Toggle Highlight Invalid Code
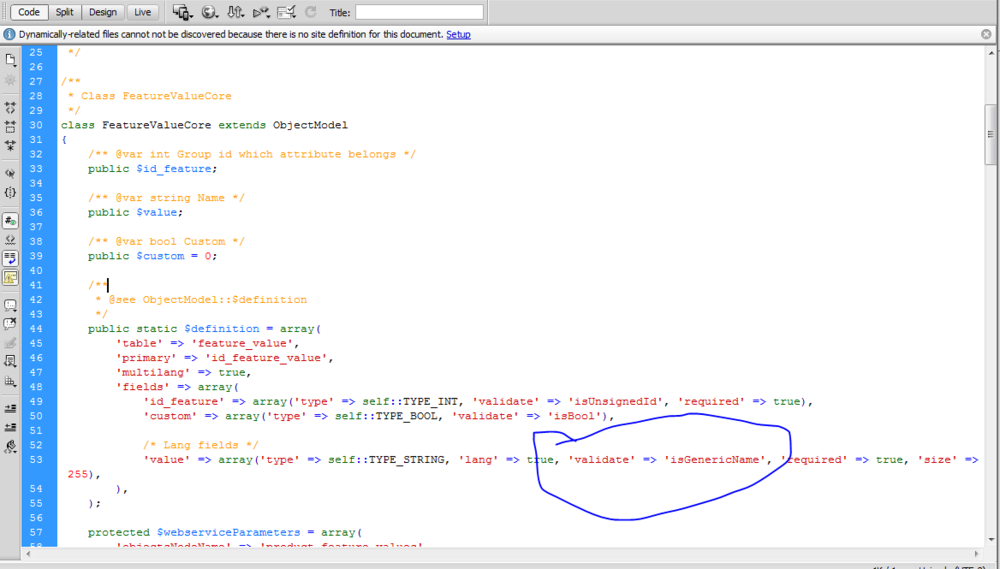Screen dimensions: 1000x569 point(10,240)
